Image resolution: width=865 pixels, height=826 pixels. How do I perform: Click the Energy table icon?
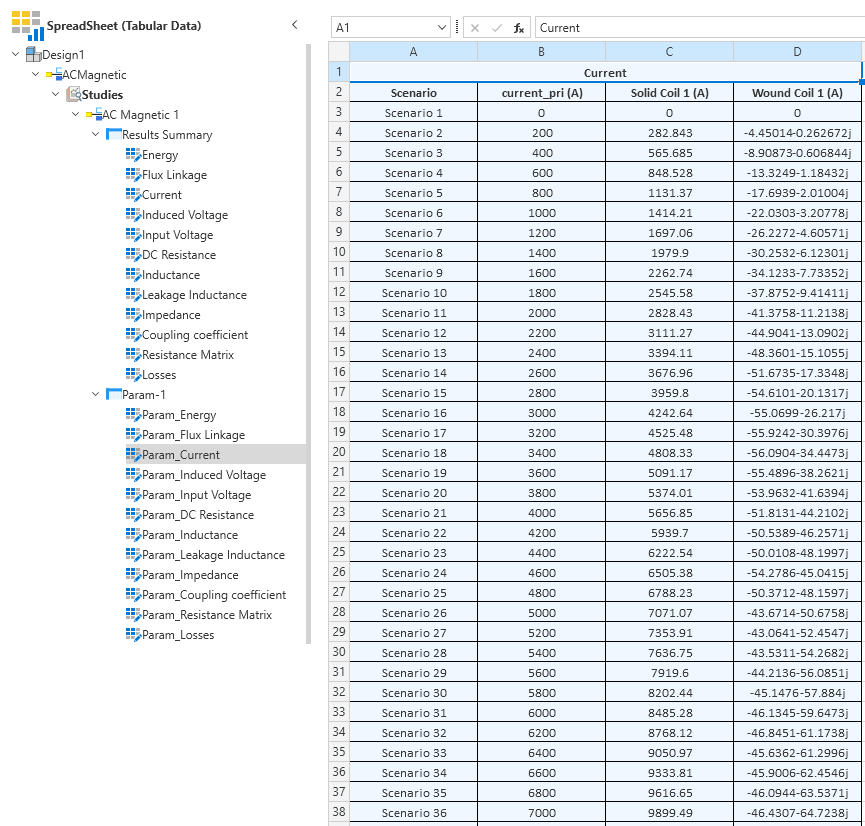[x=134, y=155]
